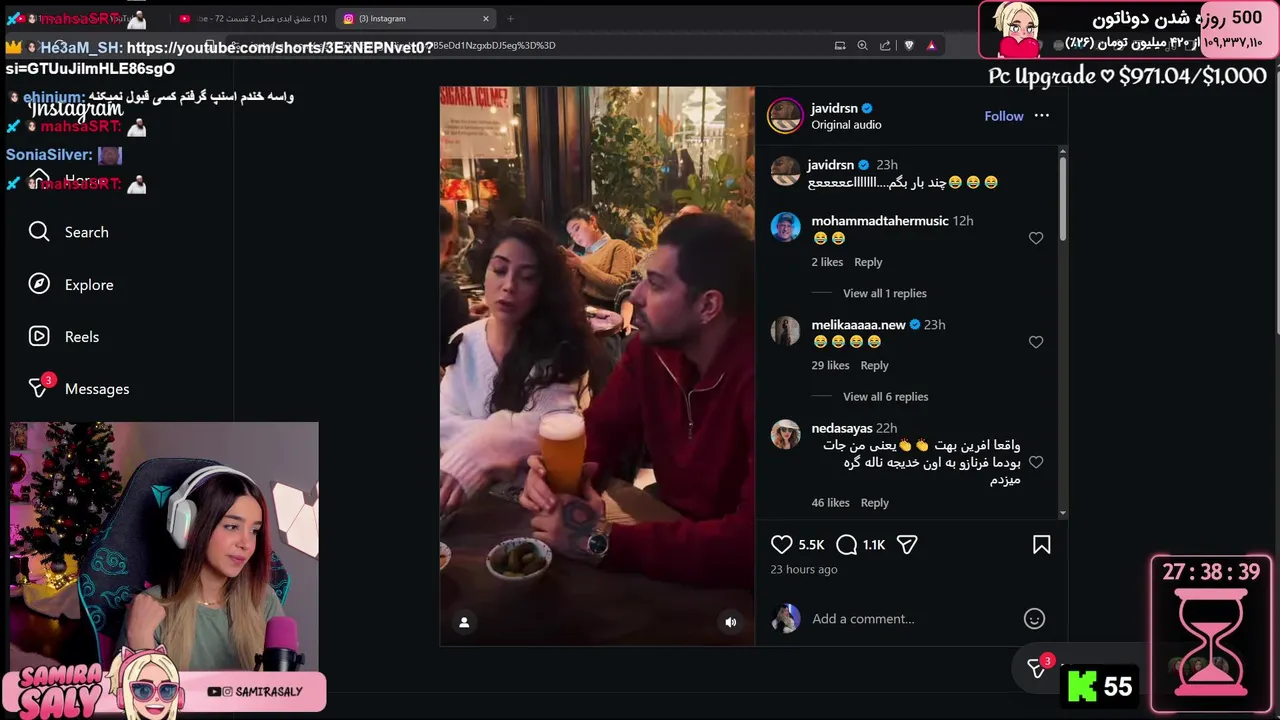Click Original audio link
Image resolution: width=1280 pixels, height=720 pixels.
tap(846, 125)
